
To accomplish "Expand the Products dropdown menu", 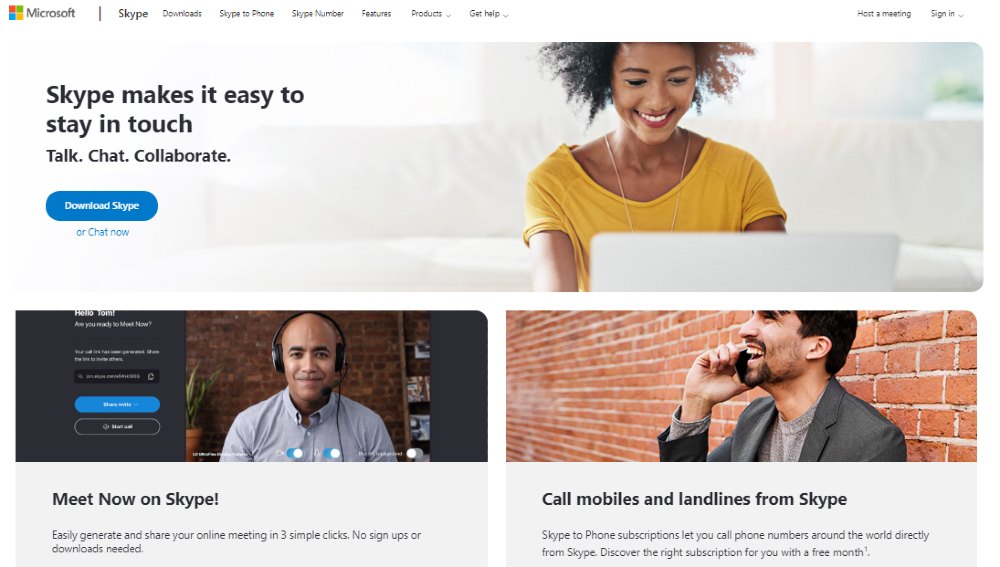I will pyautogui.click(x=431, y=13).
